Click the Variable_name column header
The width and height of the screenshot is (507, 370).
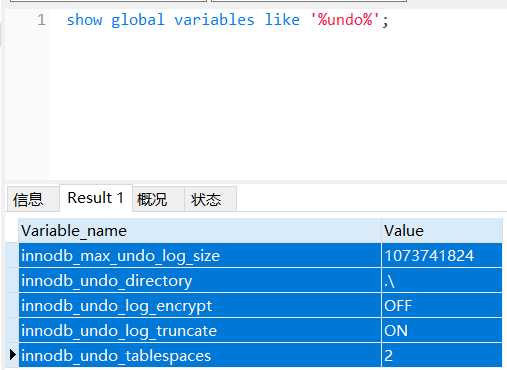click(200, 231)
